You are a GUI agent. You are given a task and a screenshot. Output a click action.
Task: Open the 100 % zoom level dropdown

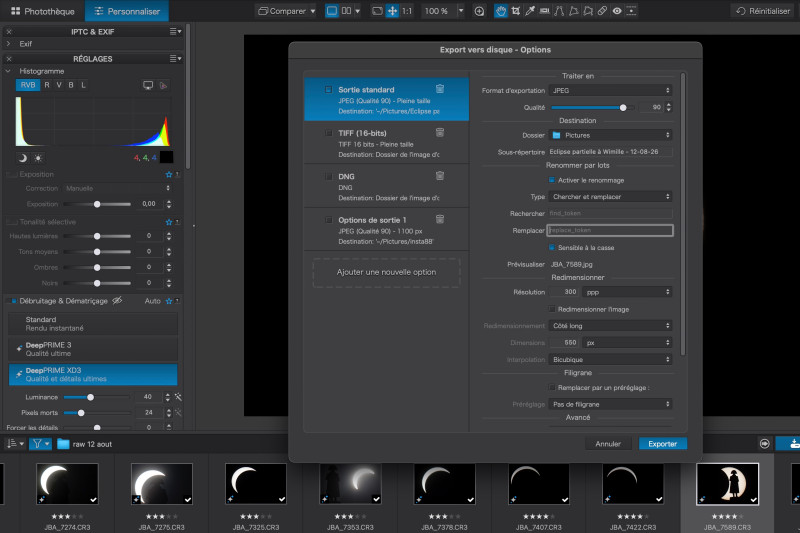point(461,11)
